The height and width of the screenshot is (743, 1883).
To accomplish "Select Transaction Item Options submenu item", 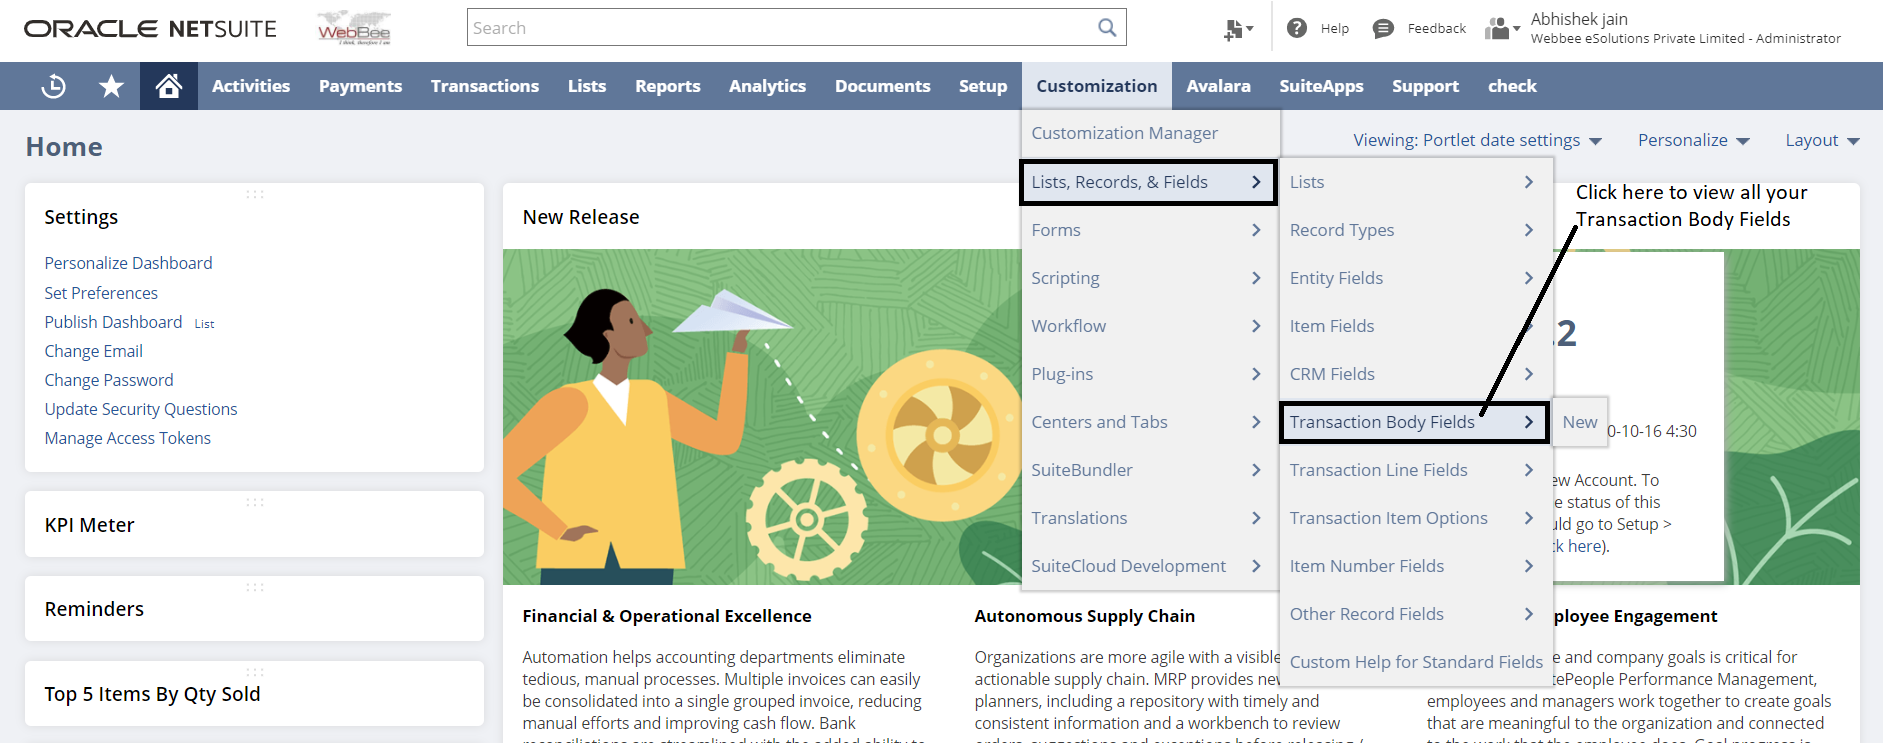I will 1415,518.
